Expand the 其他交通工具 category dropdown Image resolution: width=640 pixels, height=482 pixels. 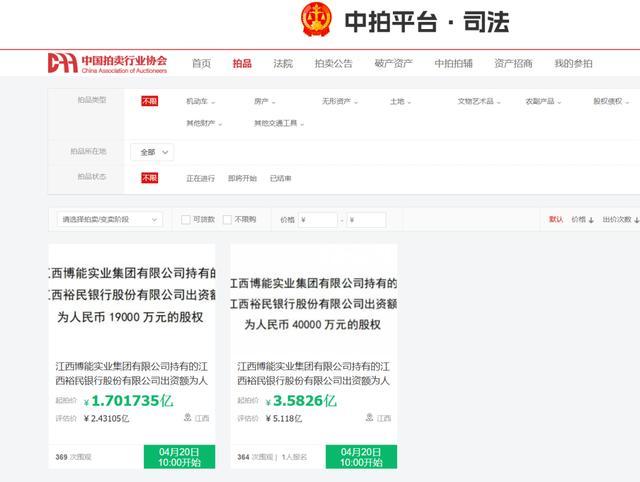(279, 123)
